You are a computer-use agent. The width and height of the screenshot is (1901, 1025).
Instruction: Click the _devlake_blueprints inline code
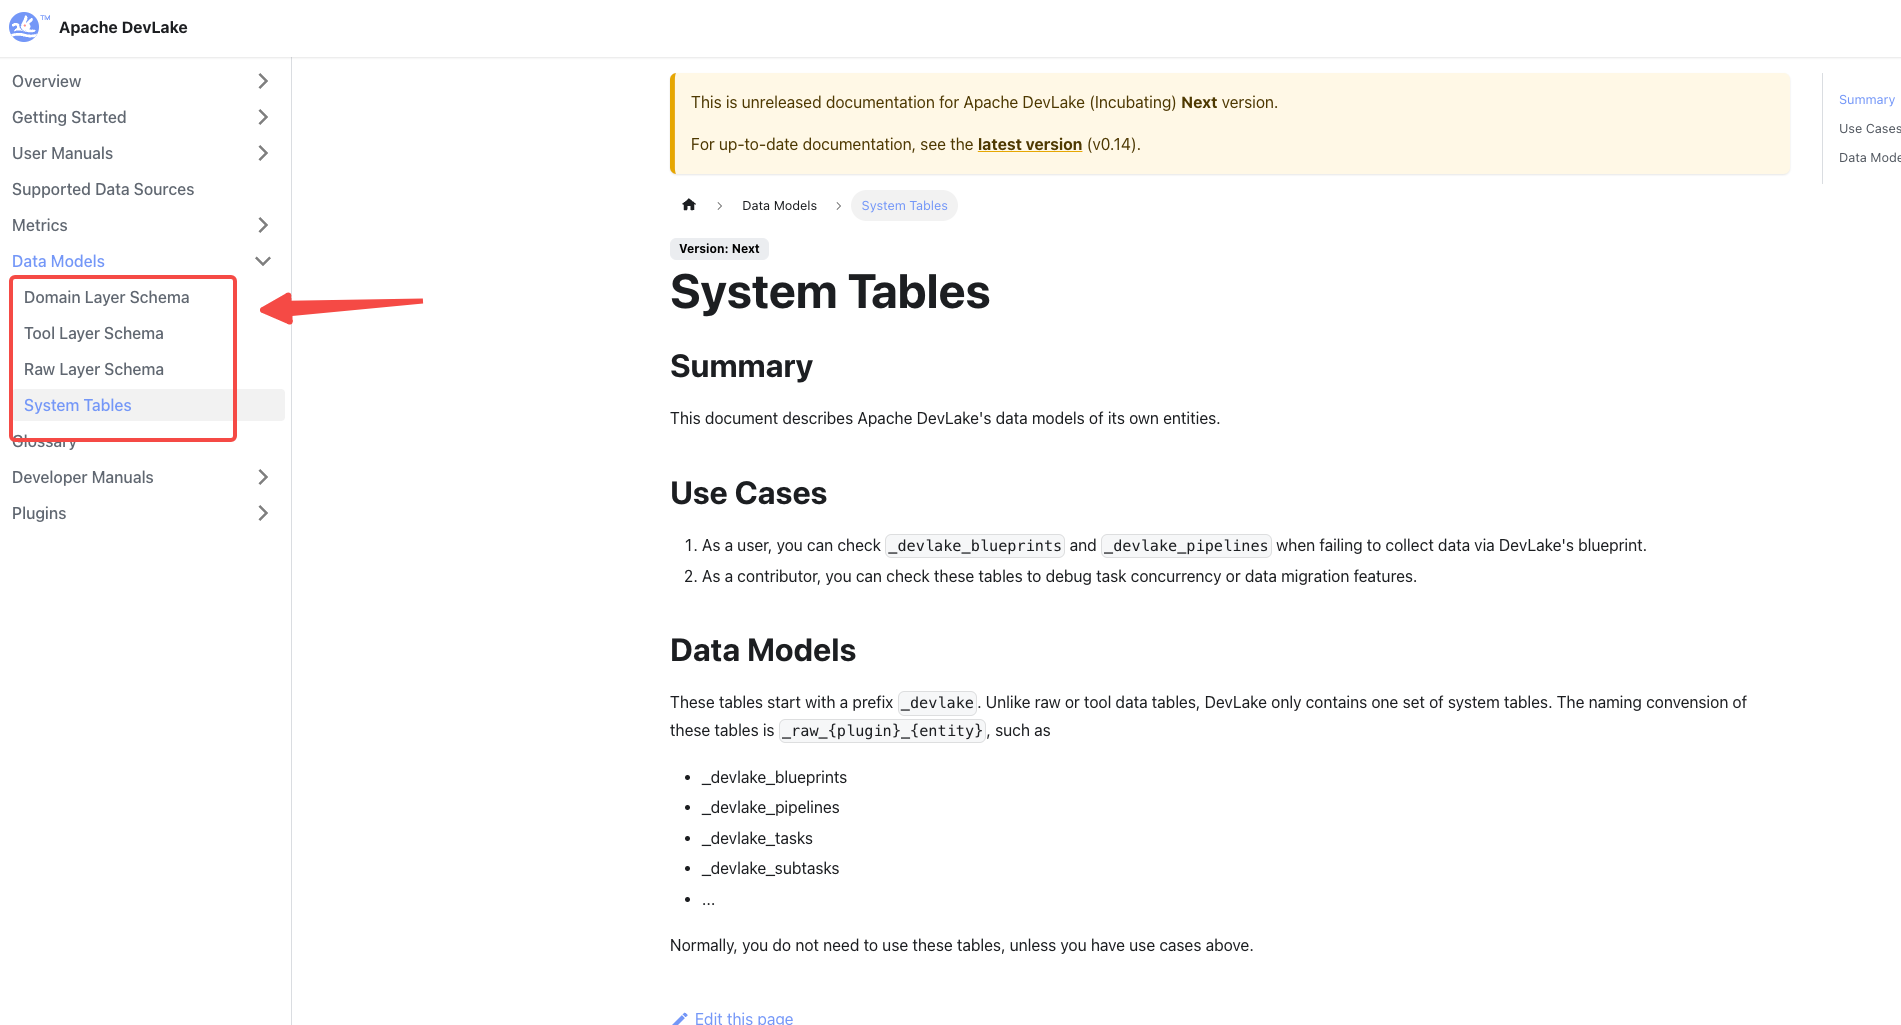pos(975,545)
